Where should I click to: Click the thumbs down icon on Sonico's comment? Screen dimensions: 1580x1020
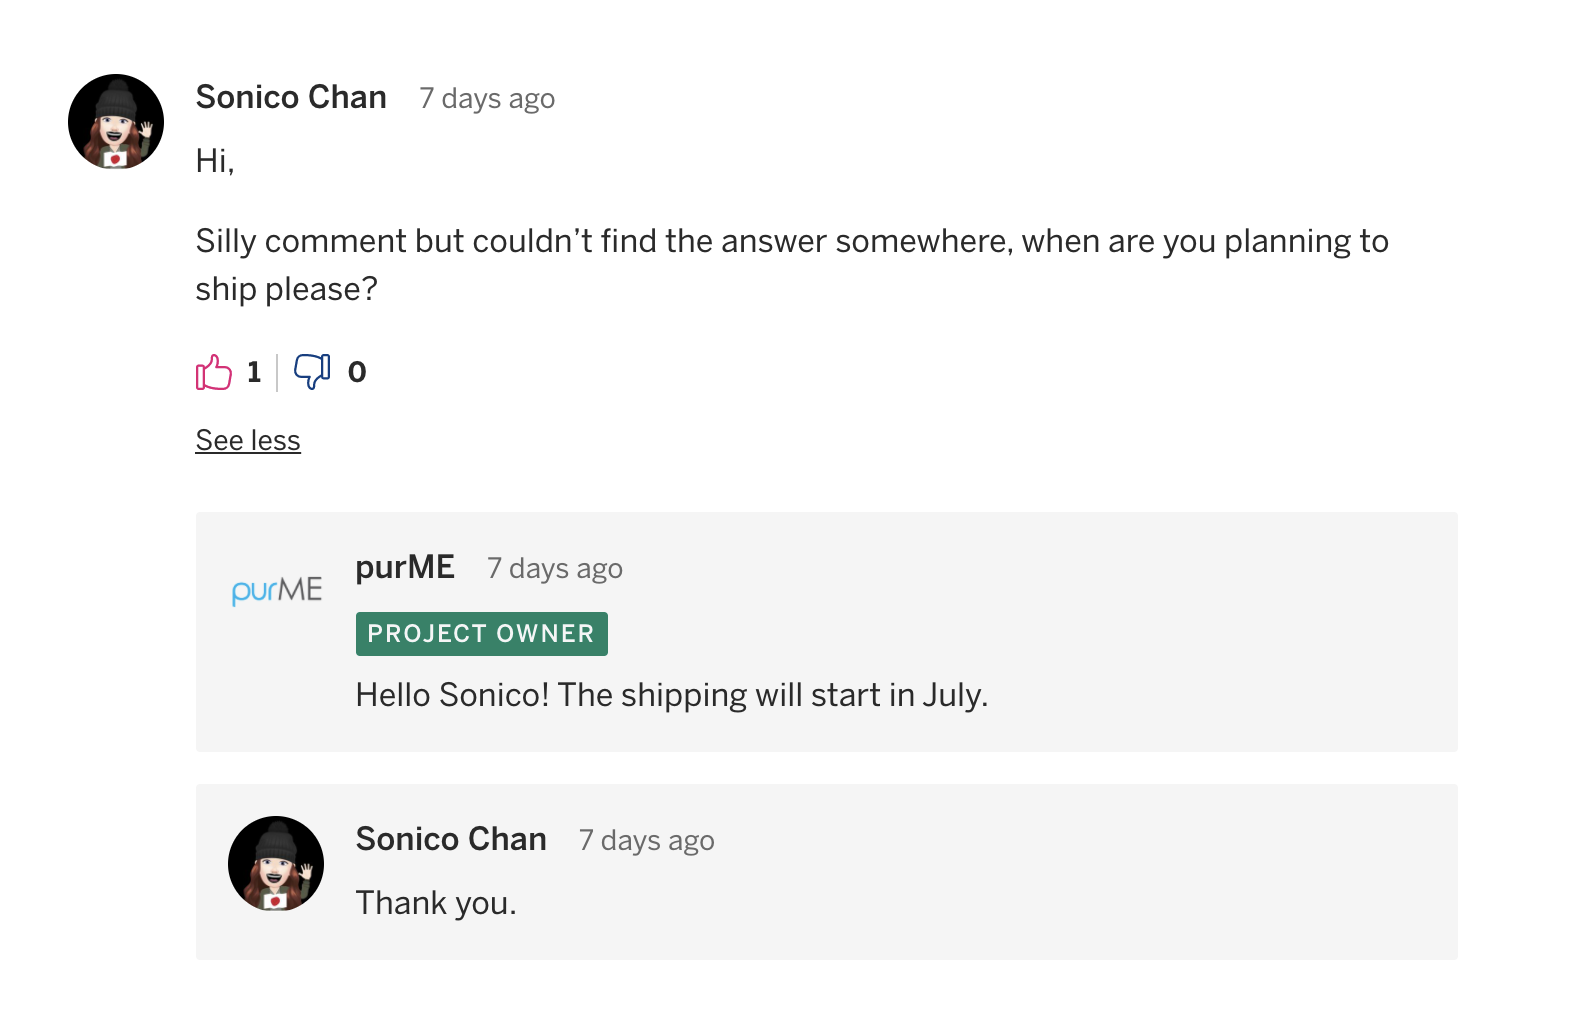312,372
